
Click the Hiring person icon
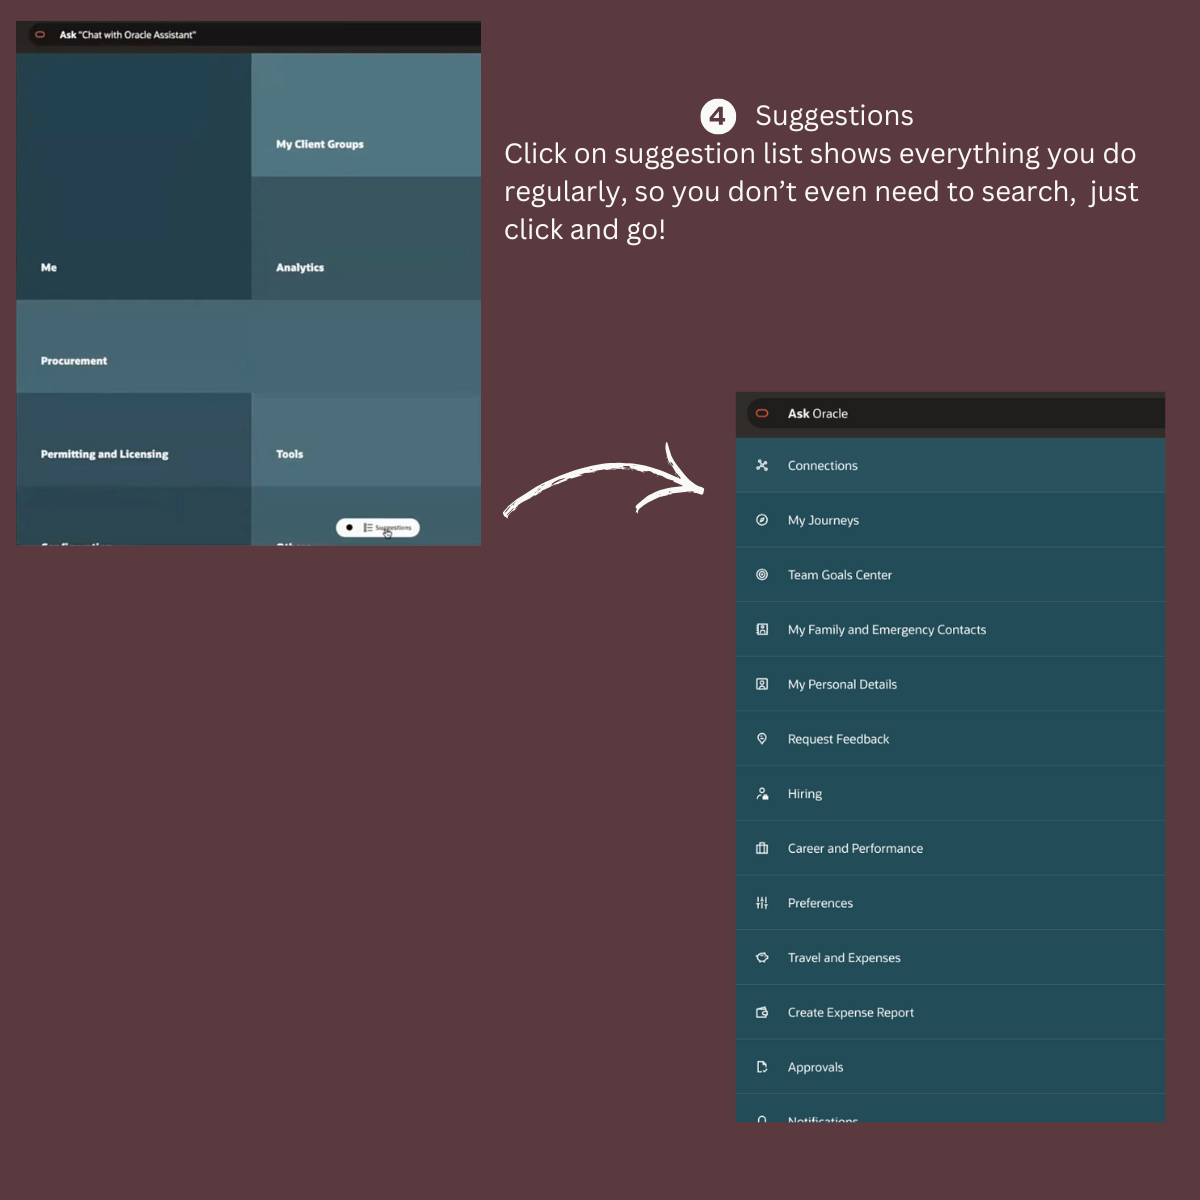coord(762,794)
